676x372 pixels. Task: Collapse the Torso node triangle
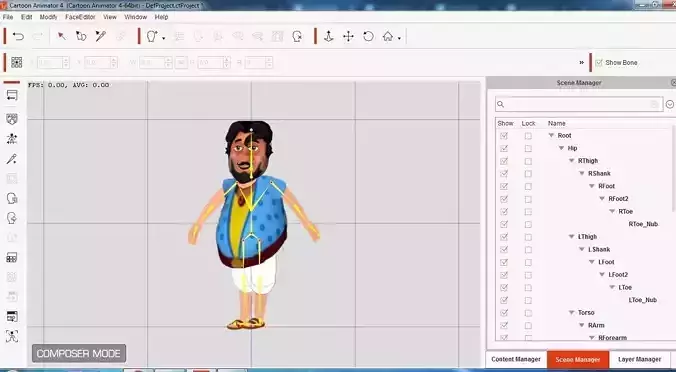pyautogui.click(x=572, y=313)
